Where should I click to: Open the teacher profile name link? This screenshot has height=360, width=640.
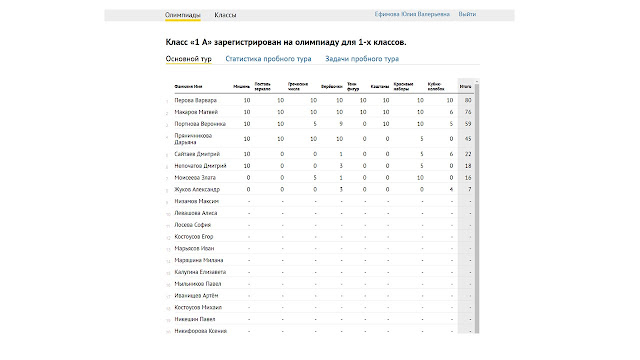click(x=412, y=14)
